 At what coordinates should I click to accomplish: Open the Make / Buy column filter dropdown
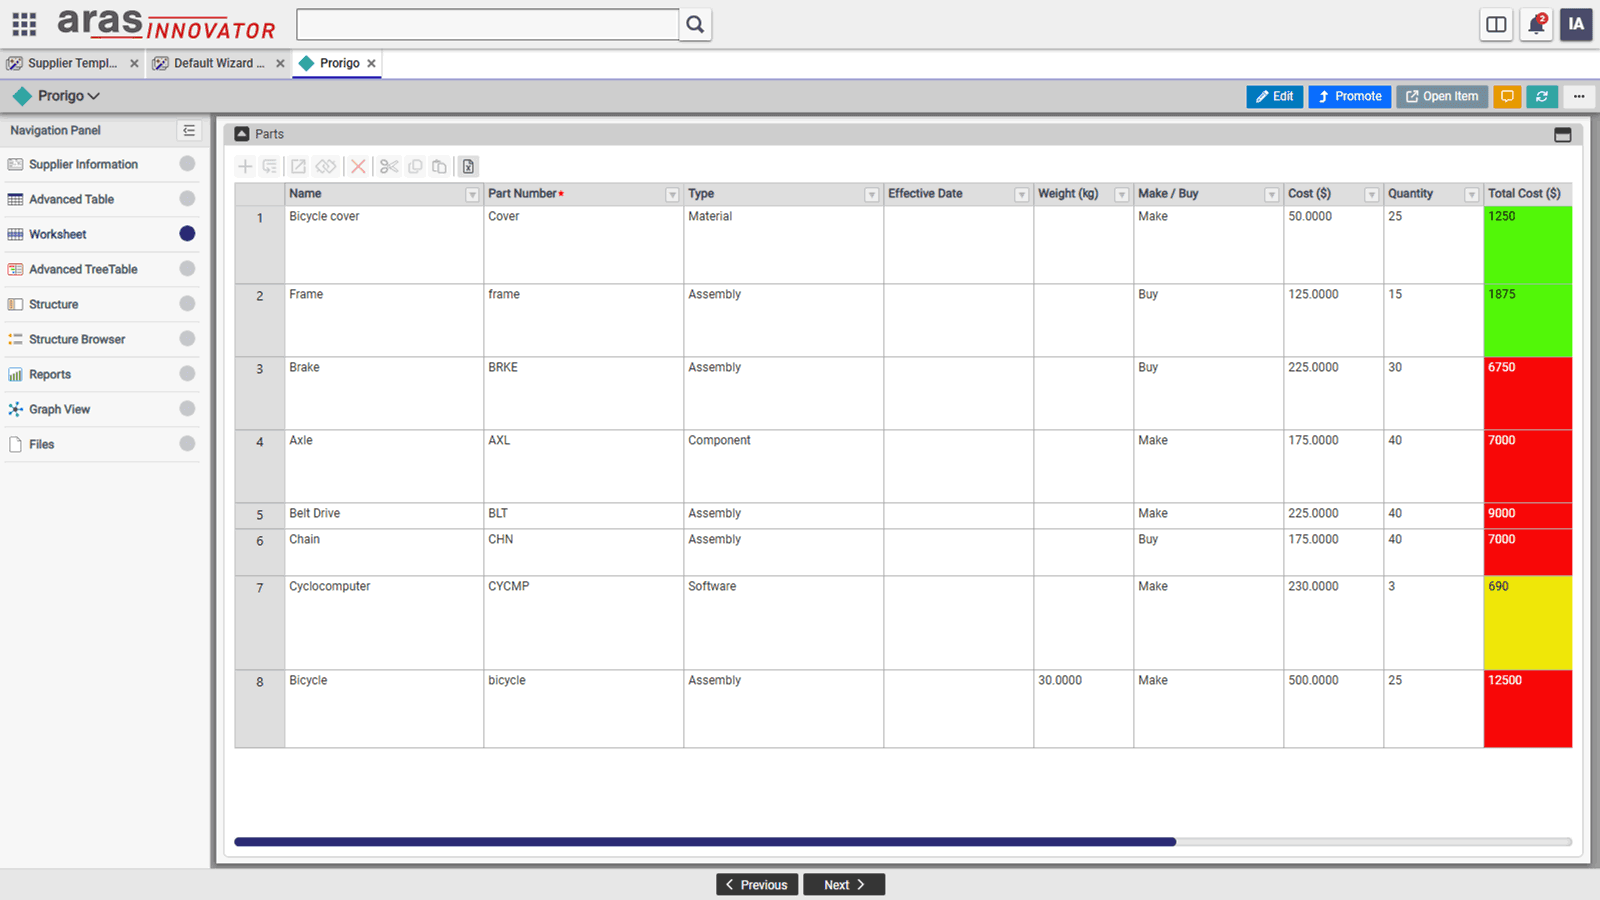click(1272, 195)
